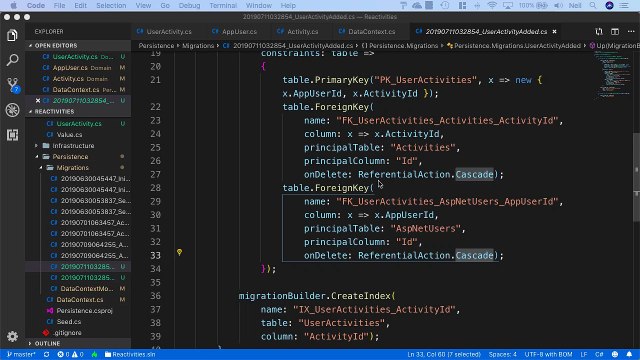Open DataContextMo... snapshot file in tree
Screen dimensions: 640x360
click(x=87, y=289)
